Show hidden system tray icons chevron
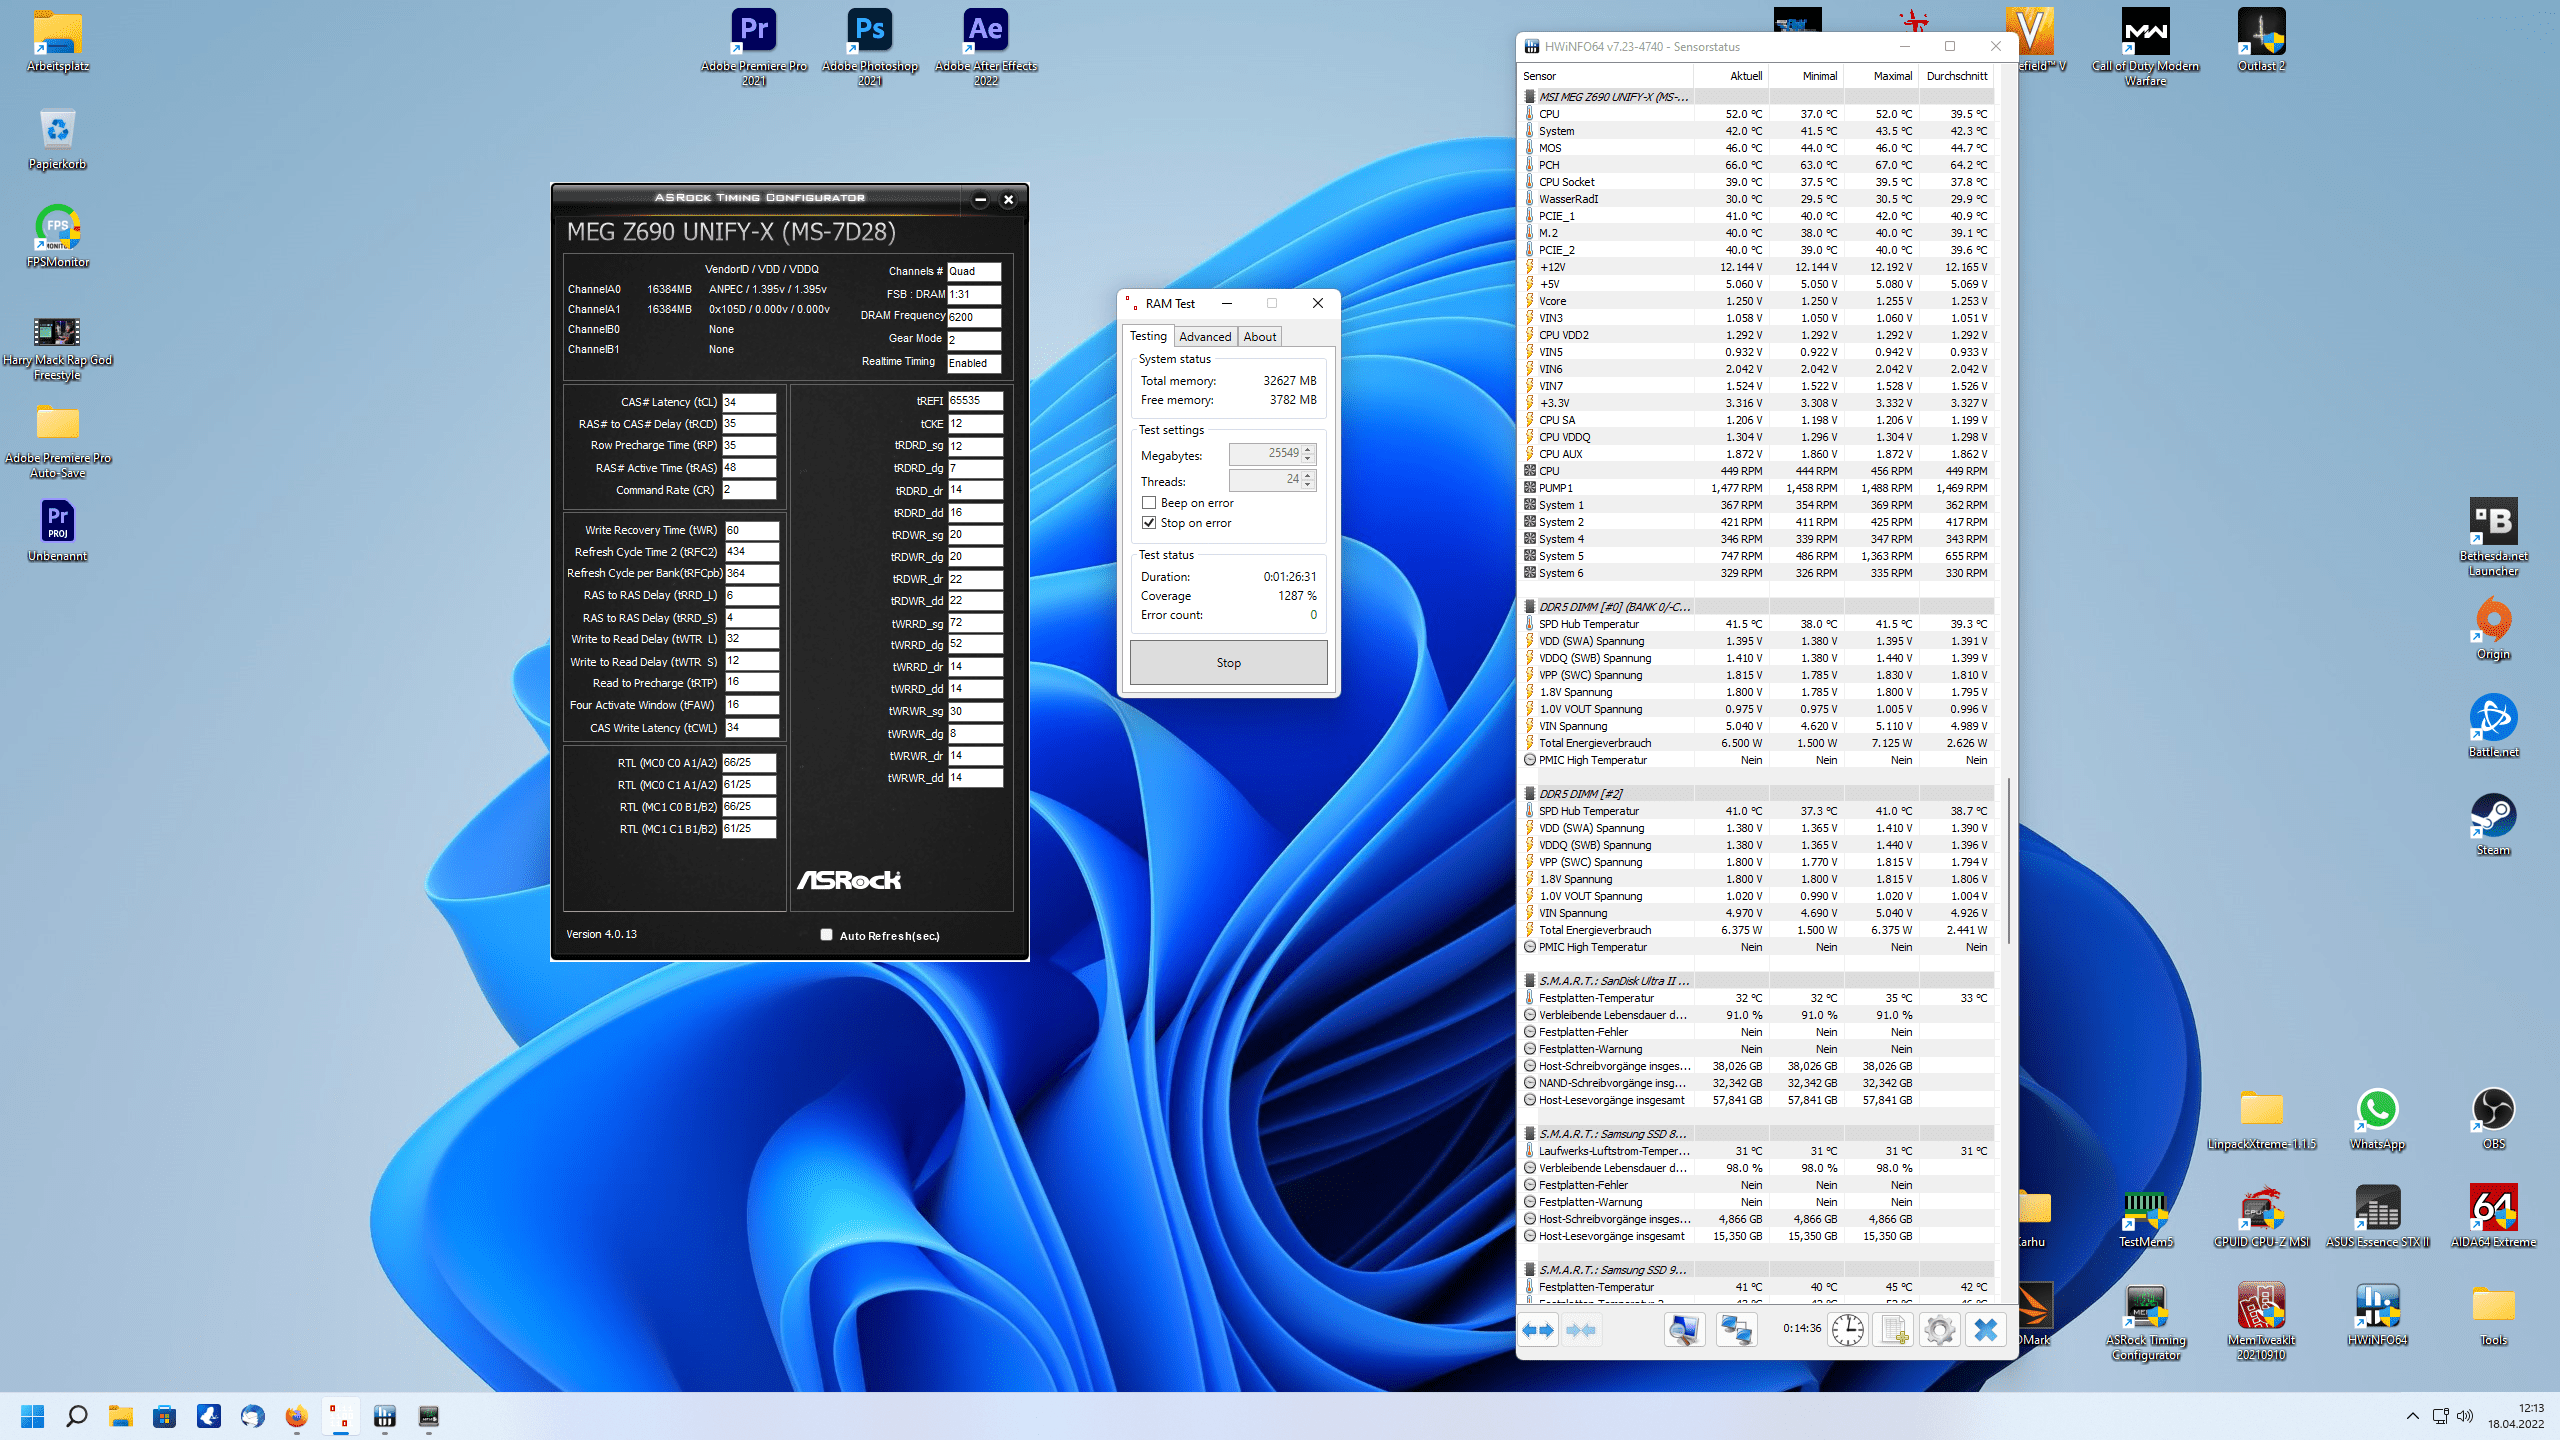 [2413, 1416]
